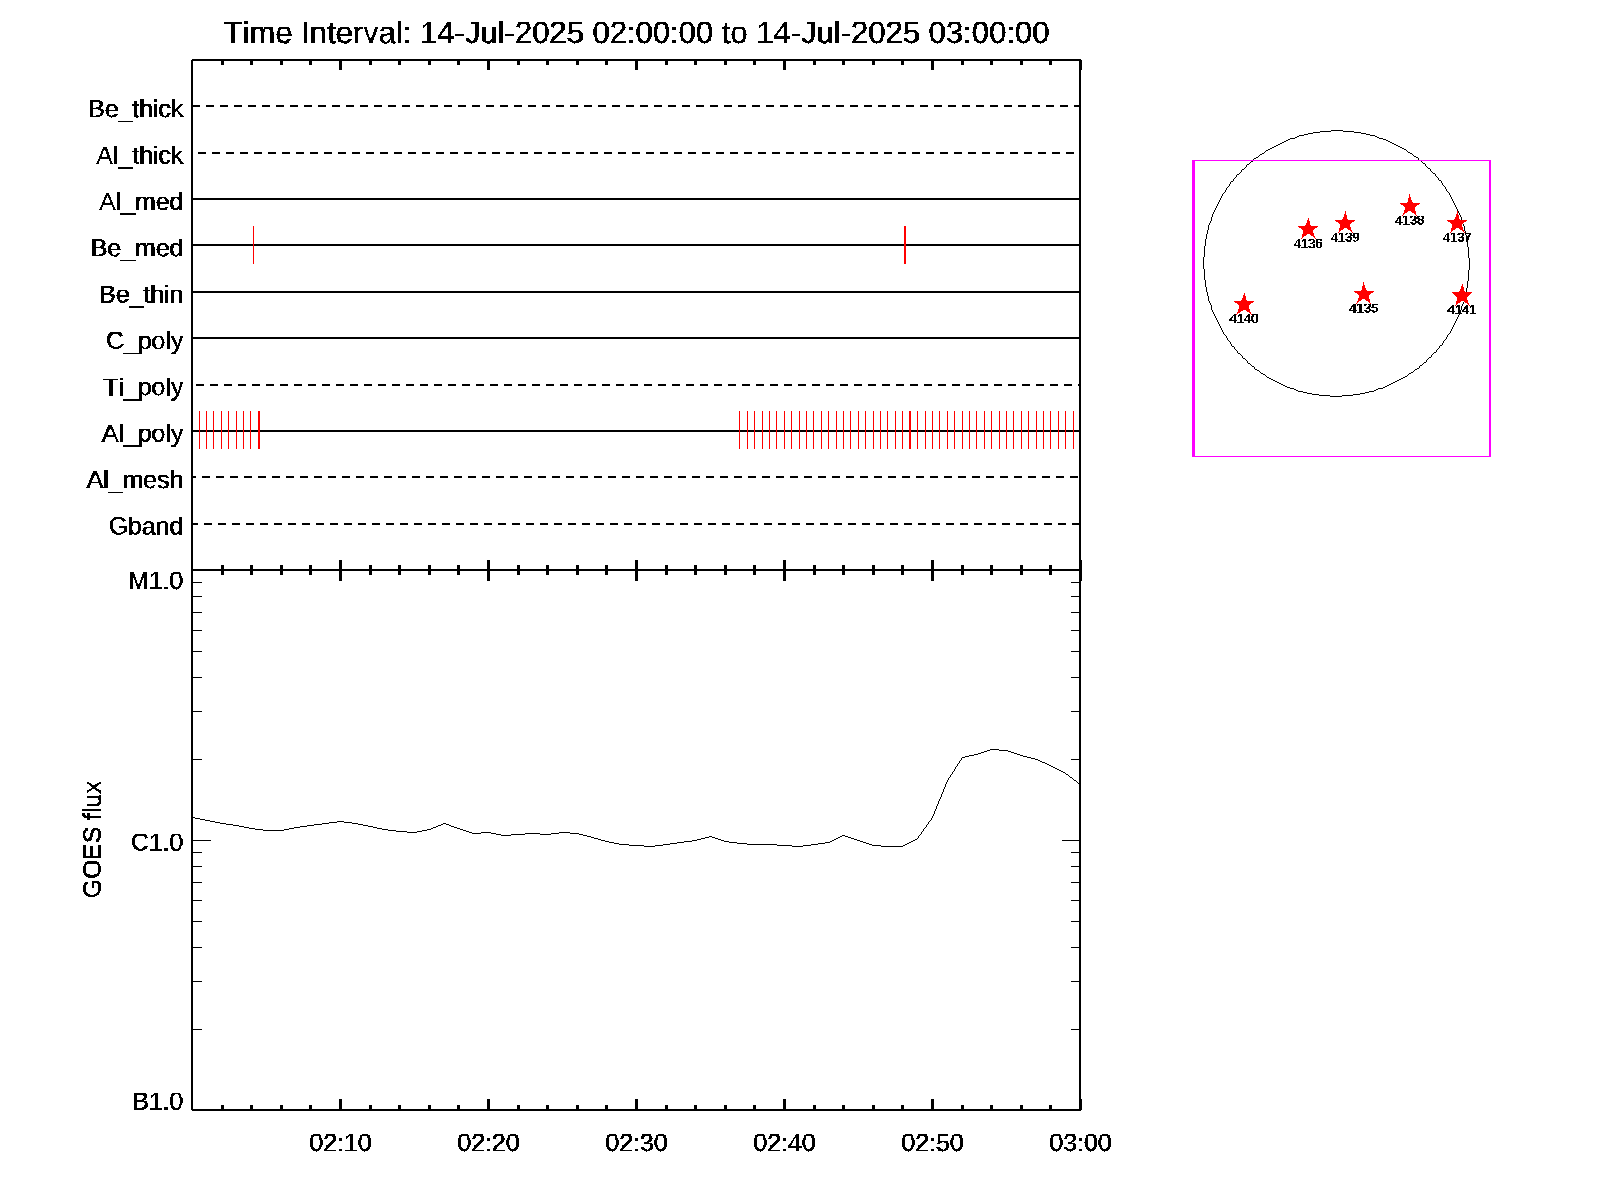Viewport: 1600px width, 1200px height.
Task: Click the GOES flux curve peak near 02:54
Action: [x=993, y=749]
